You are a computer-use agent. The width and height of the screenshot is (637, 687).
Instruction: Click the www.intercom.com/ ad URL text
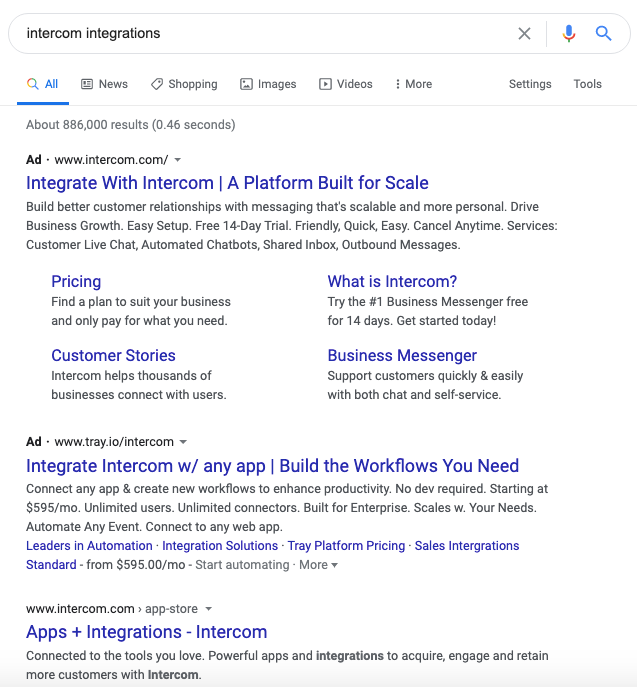111,160
